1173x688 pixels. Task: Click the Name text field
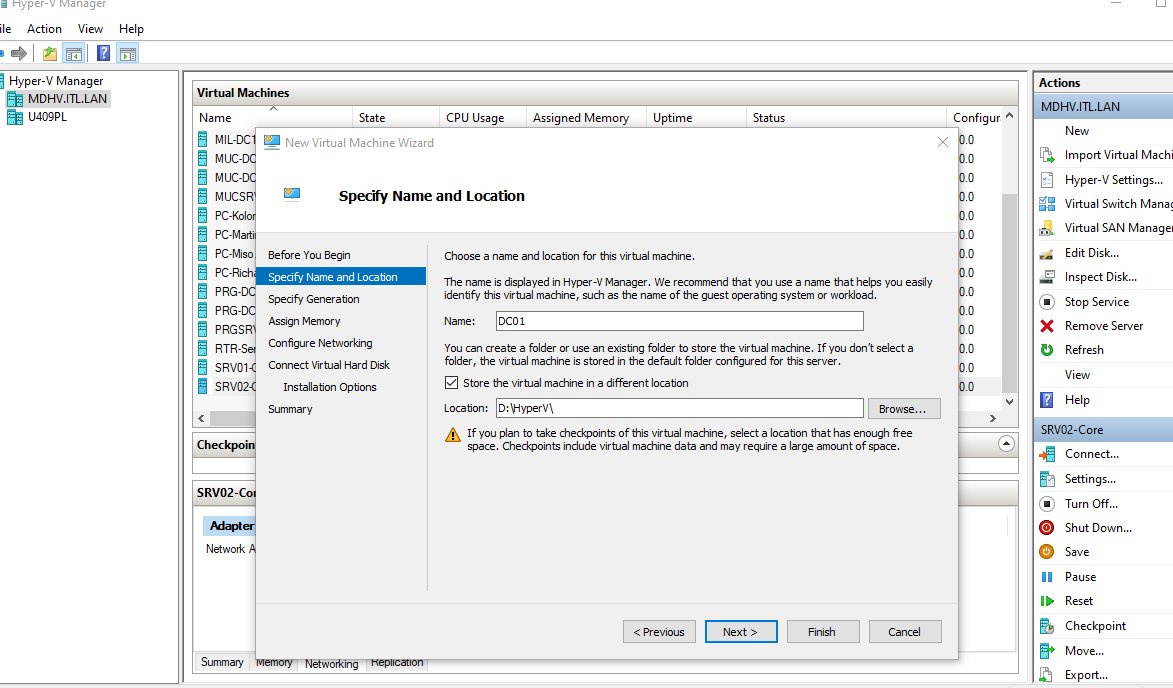pos(678,321)
